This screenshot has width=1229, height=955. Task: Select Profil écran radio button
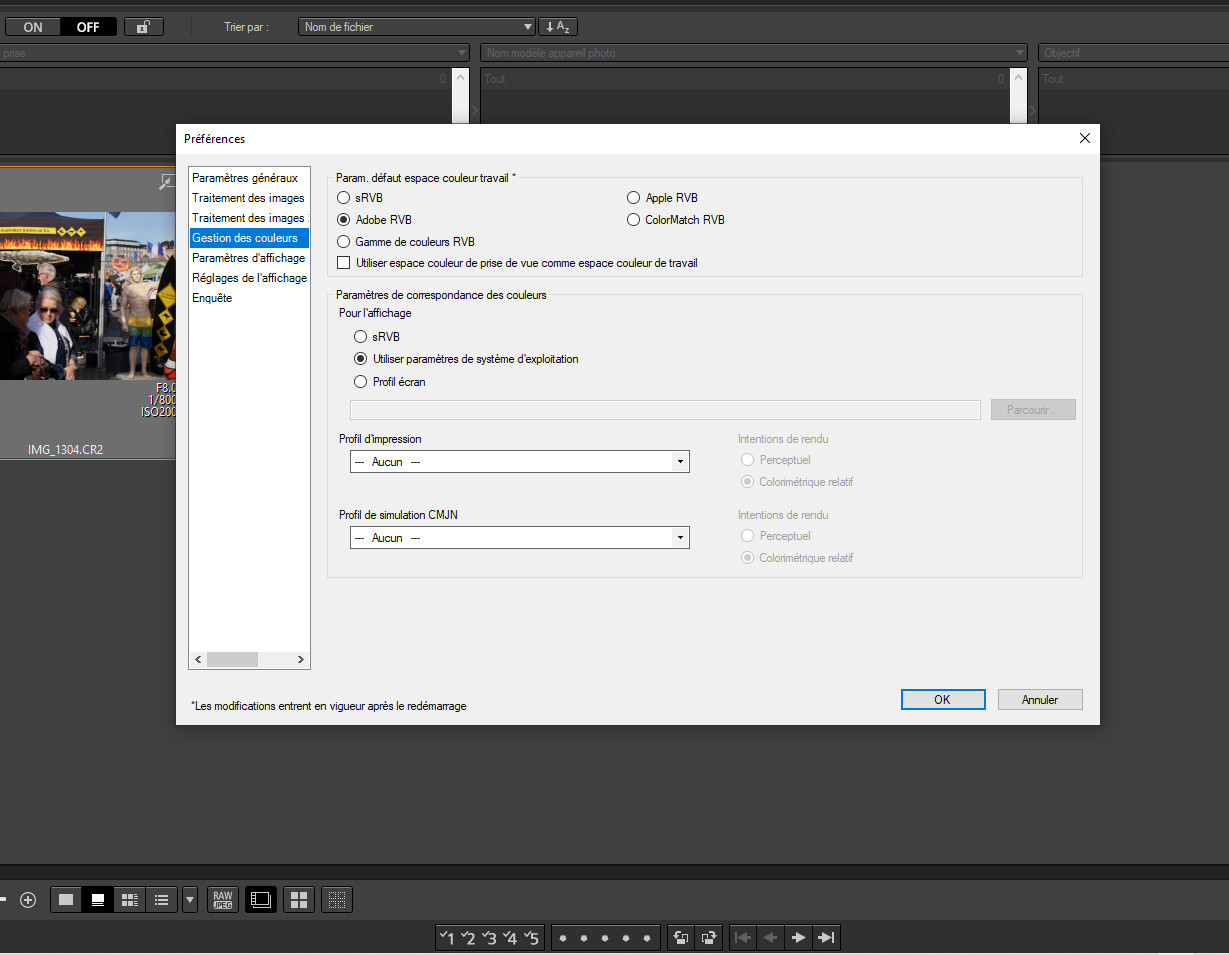(x=361, y=381)
